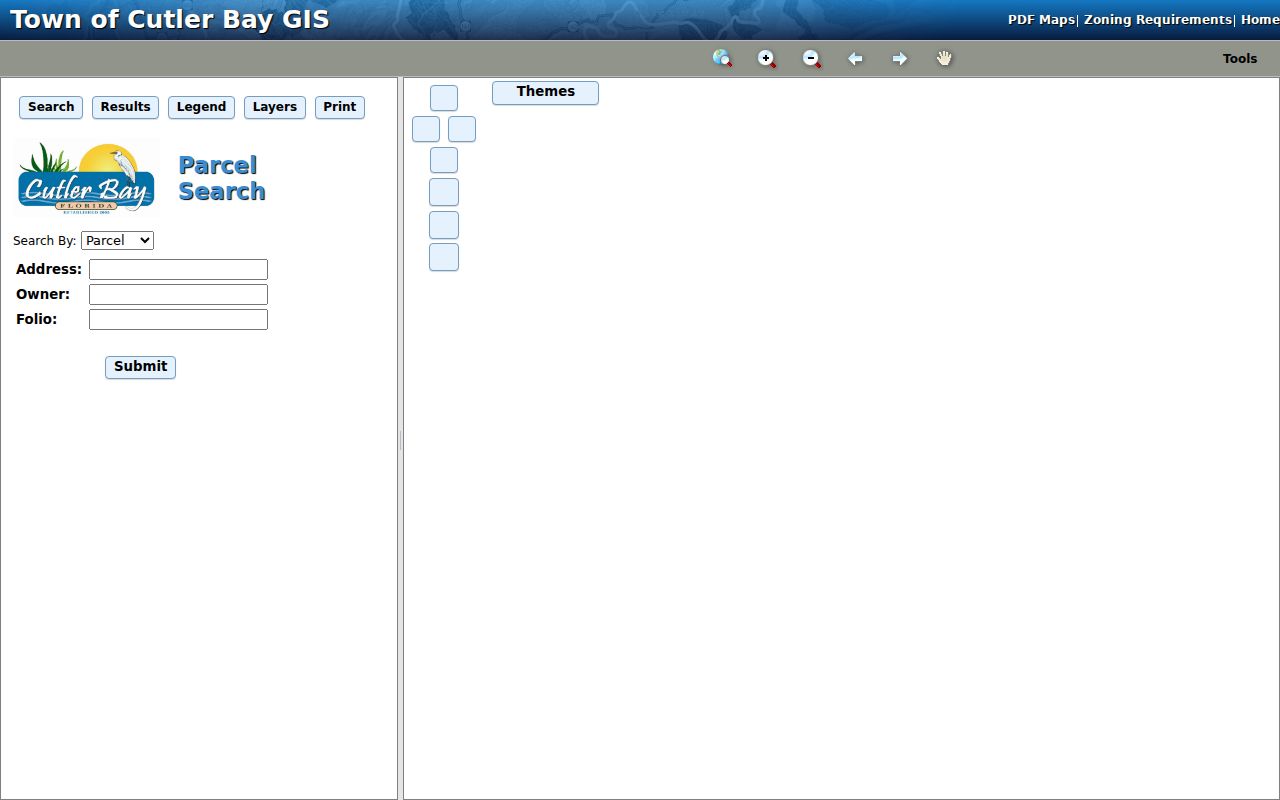Click the Cutler Bay logo image
The image size is (1280, 800).
[x=86, y=178]
